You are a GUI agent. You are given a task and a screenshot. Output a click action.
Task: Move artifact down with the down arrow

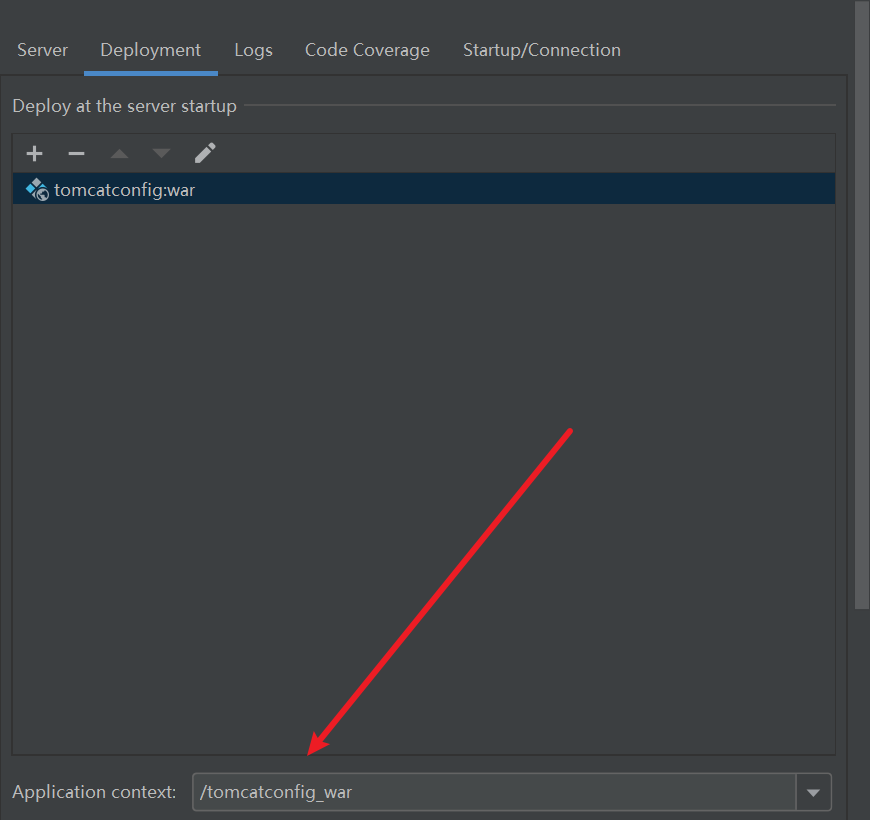pos(161,153)
